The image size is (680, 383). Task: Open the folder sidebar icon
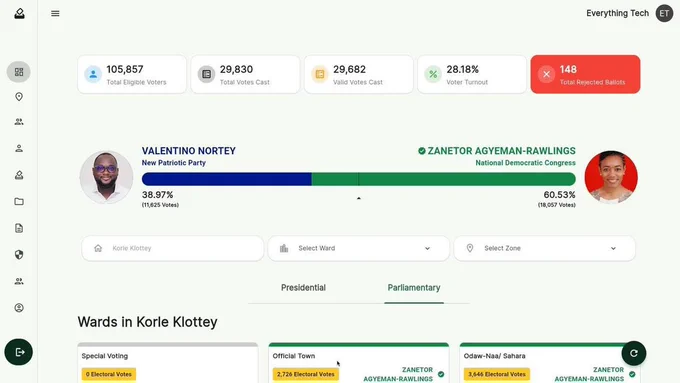(19, 202)
